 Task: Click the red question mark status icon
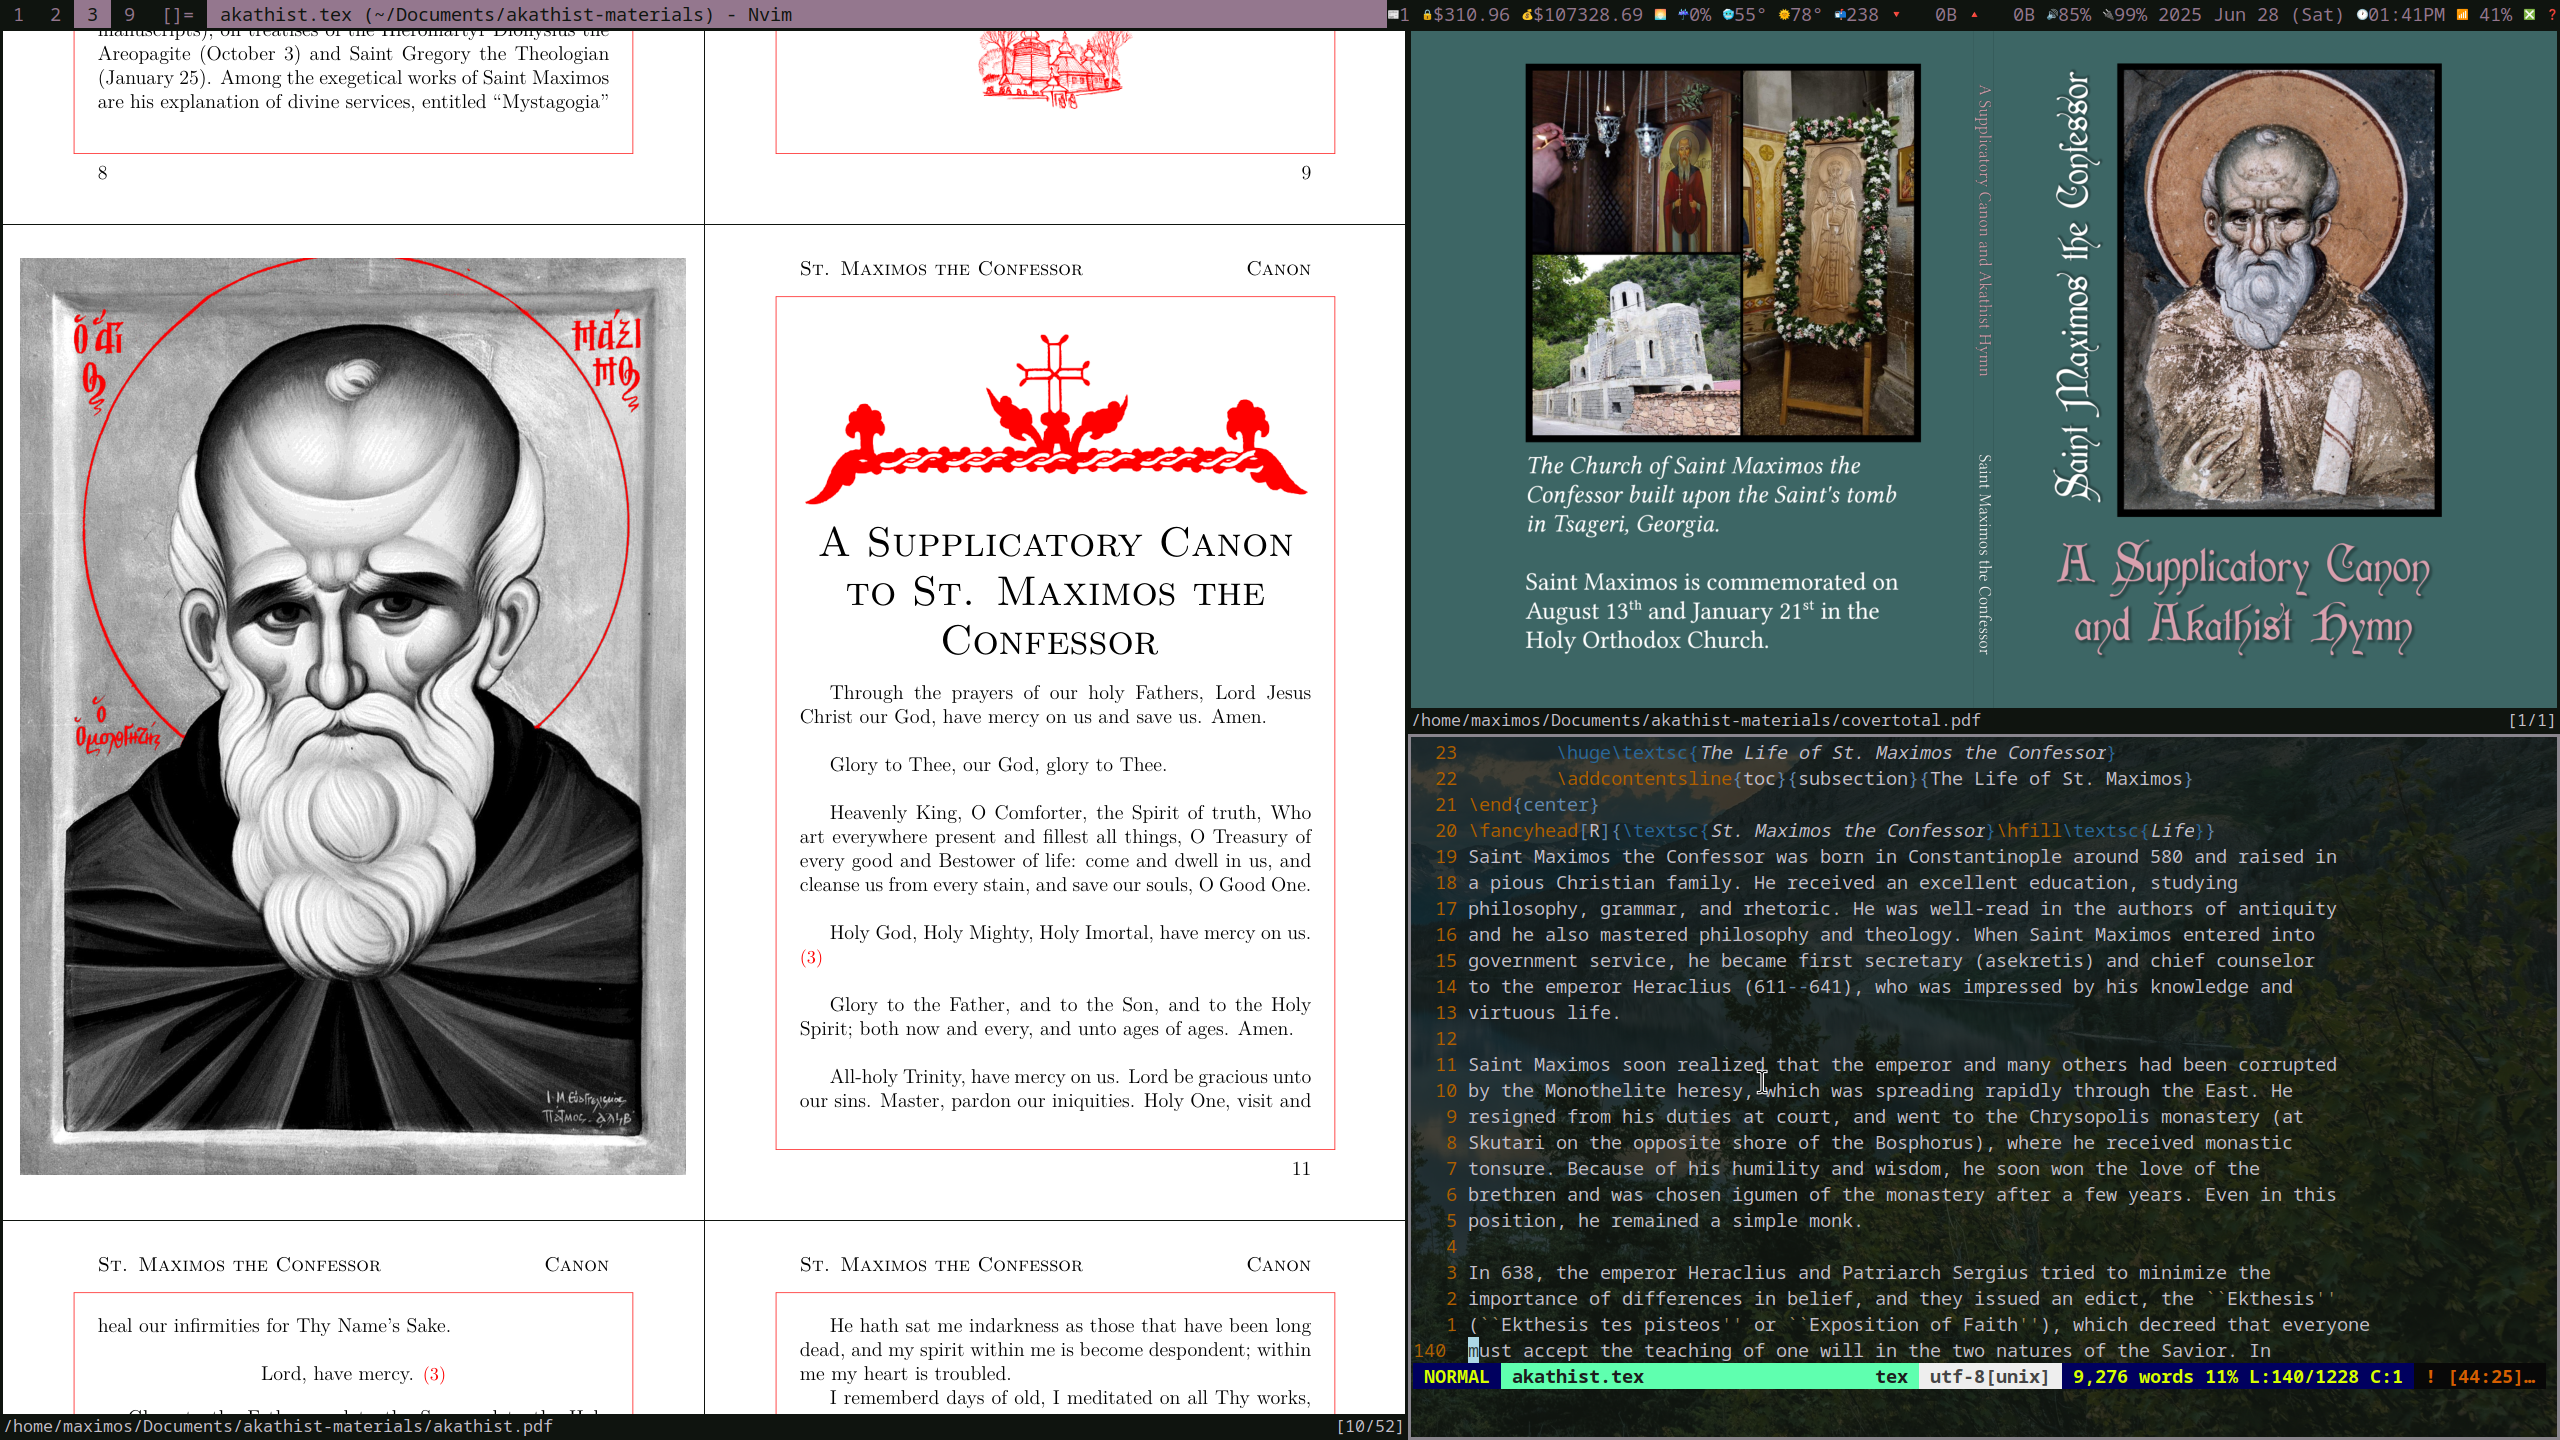click(x=2553, y=14)
